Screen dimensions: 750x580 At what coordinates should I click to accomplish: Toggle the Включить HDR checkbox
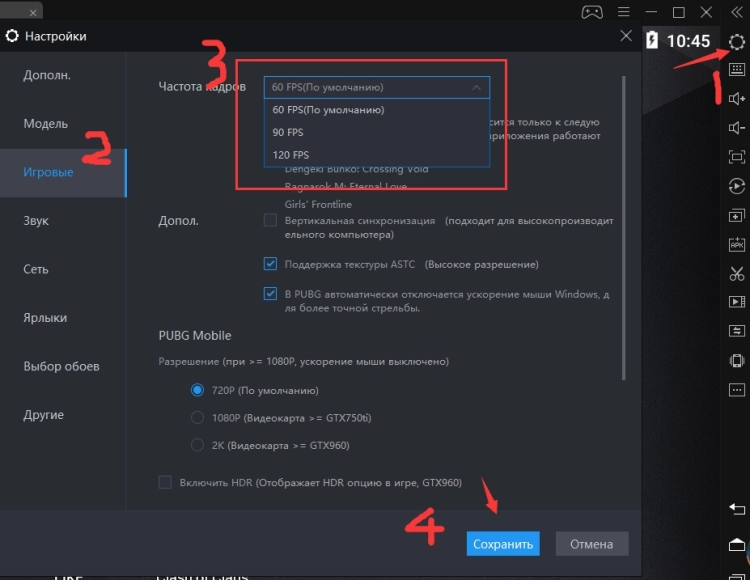point(165,482)
